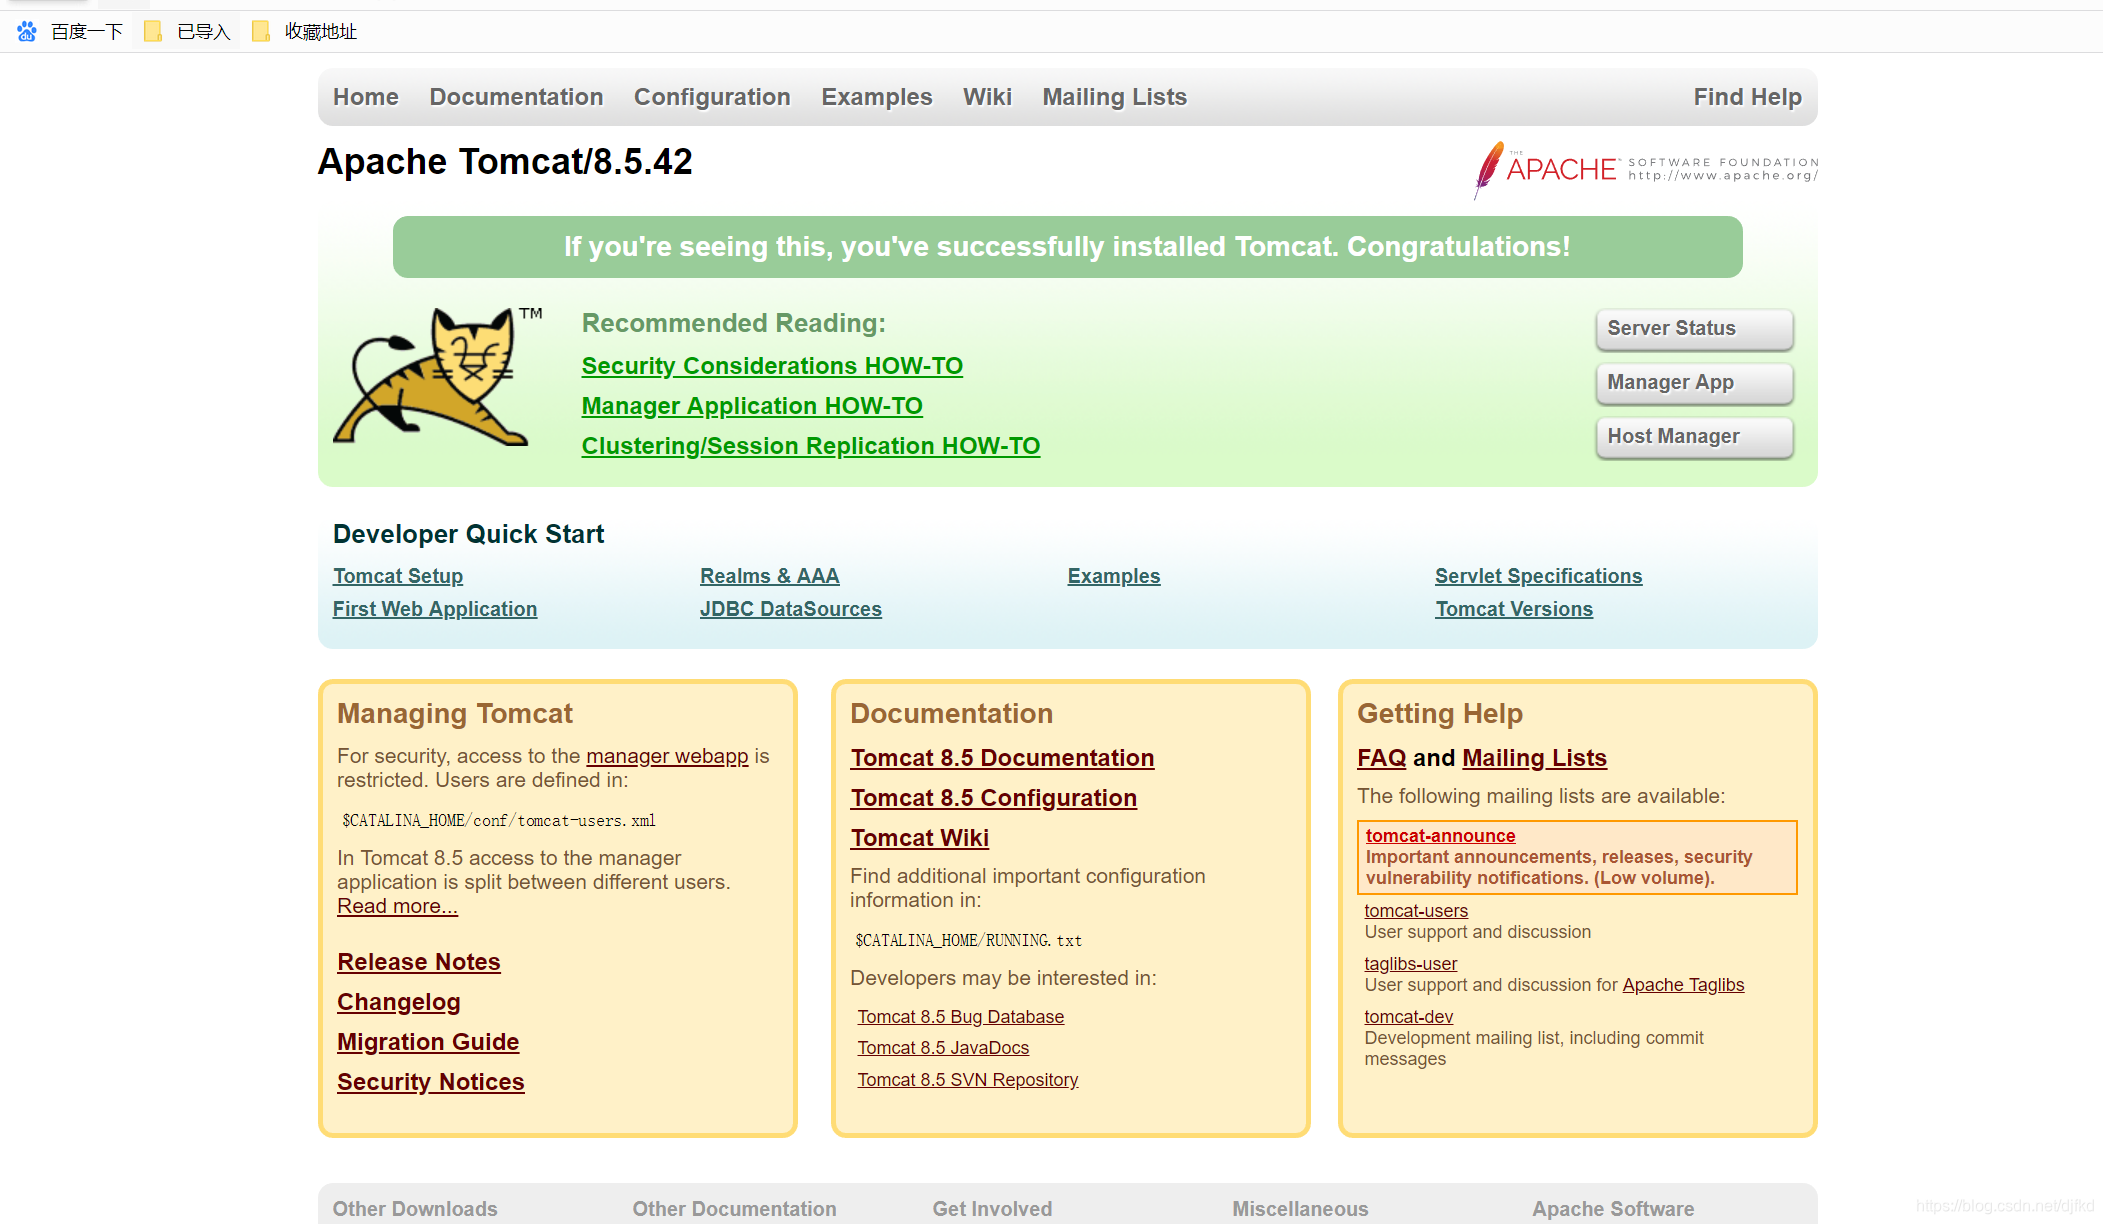The width and height of the screenshot is (2103, 1224).
Task: Open Mailing Lists in the navigation bar
Action: point(1115,97)
